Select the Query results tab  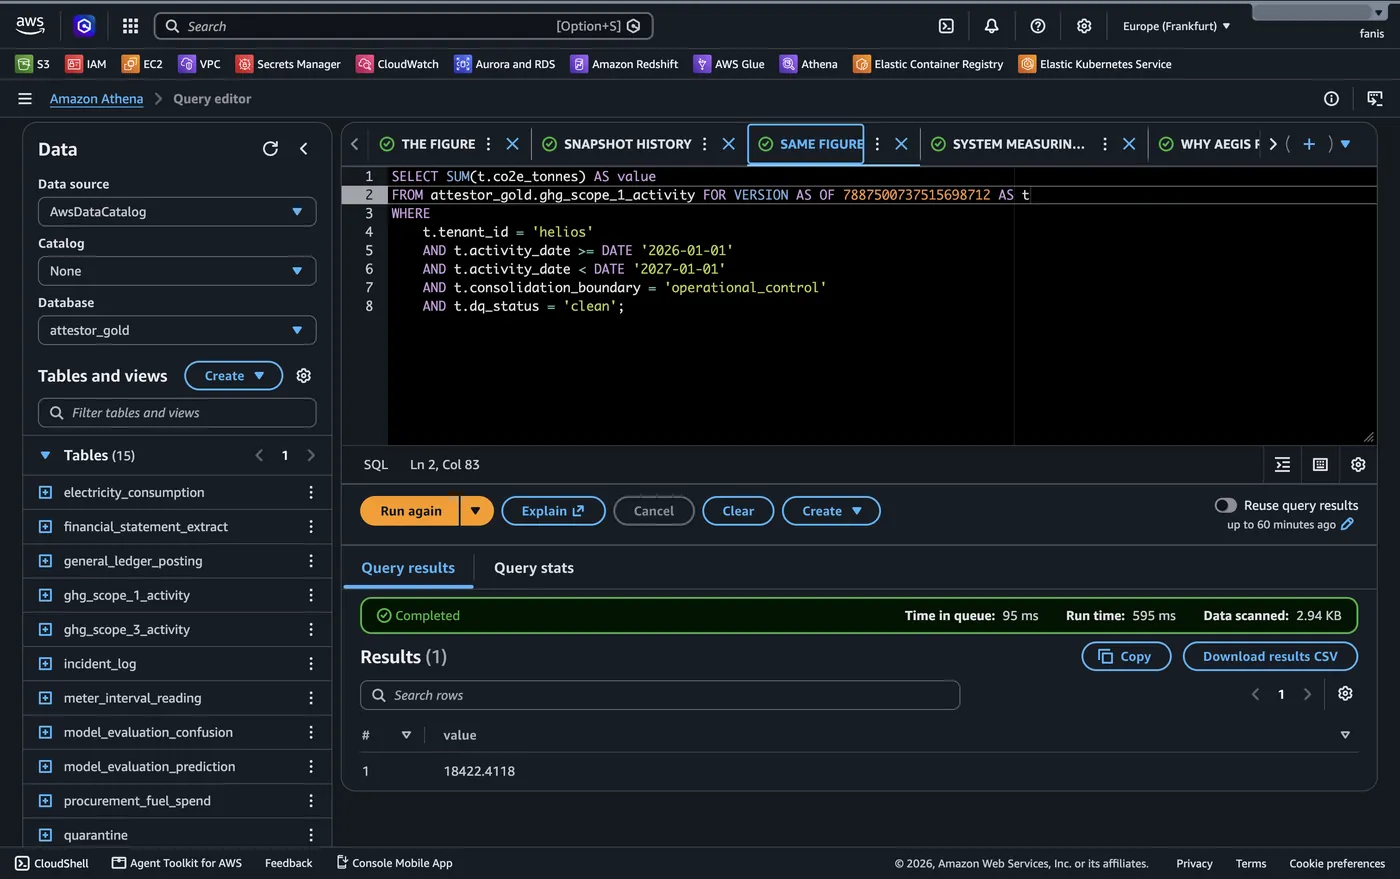tap(408, 568)
